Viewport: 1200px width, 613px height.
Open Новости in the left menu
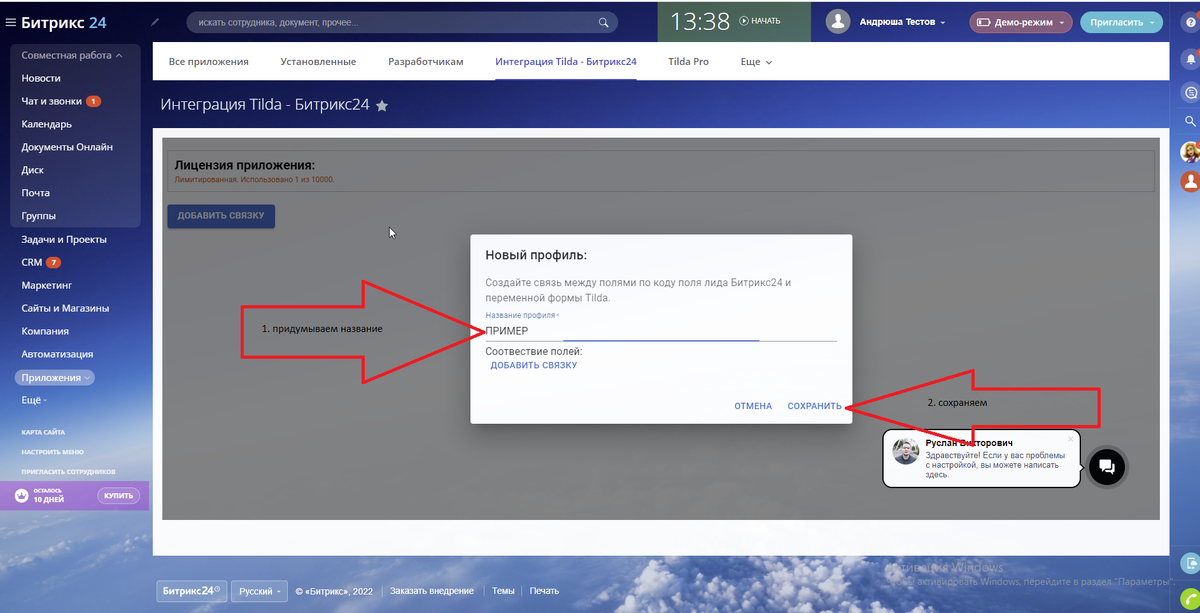point(41,78)
